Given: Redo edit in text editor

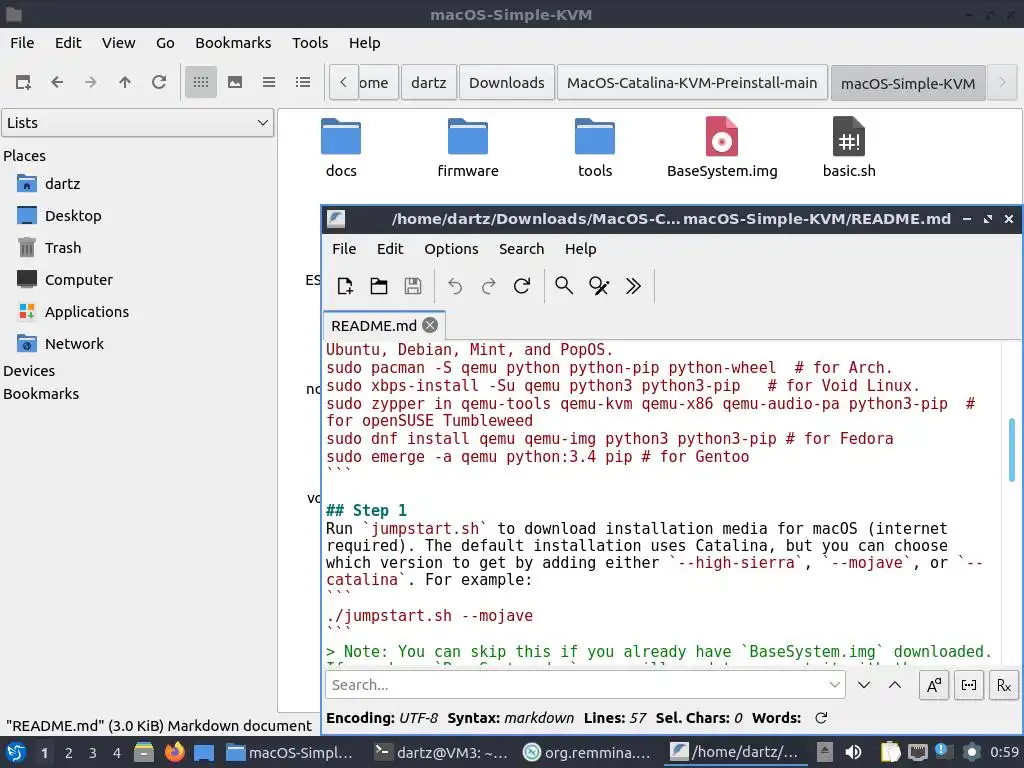Looking at the screenshot, I should [x=488, y=286].
